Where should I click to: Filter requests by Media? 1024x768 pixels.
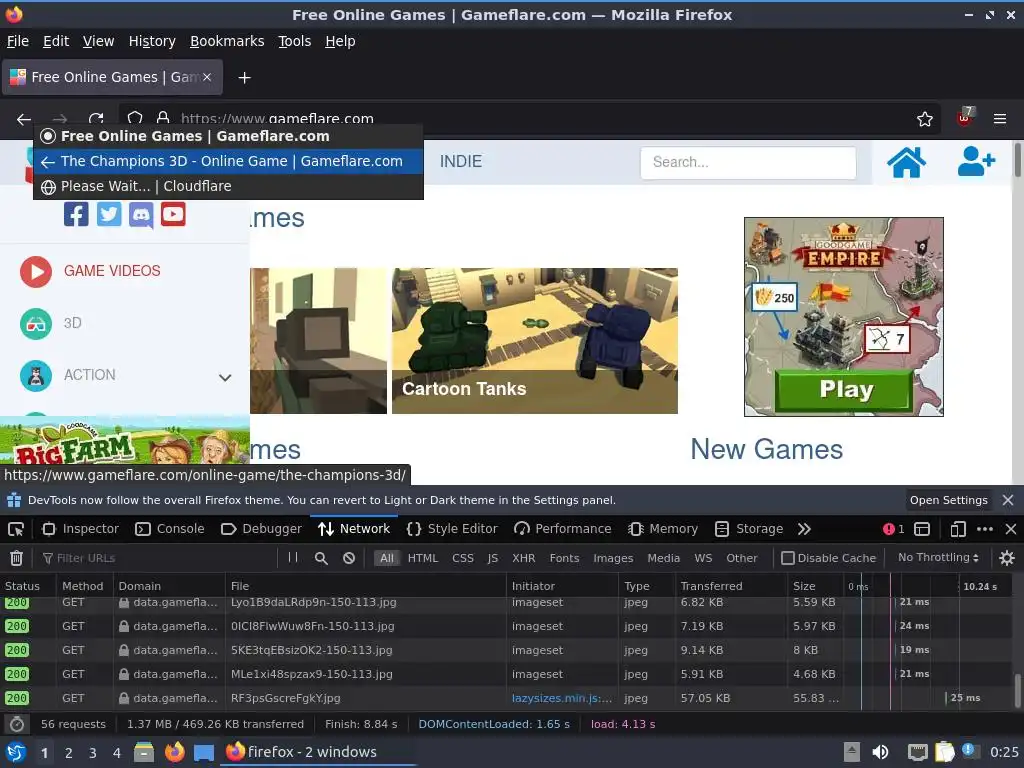663,558
